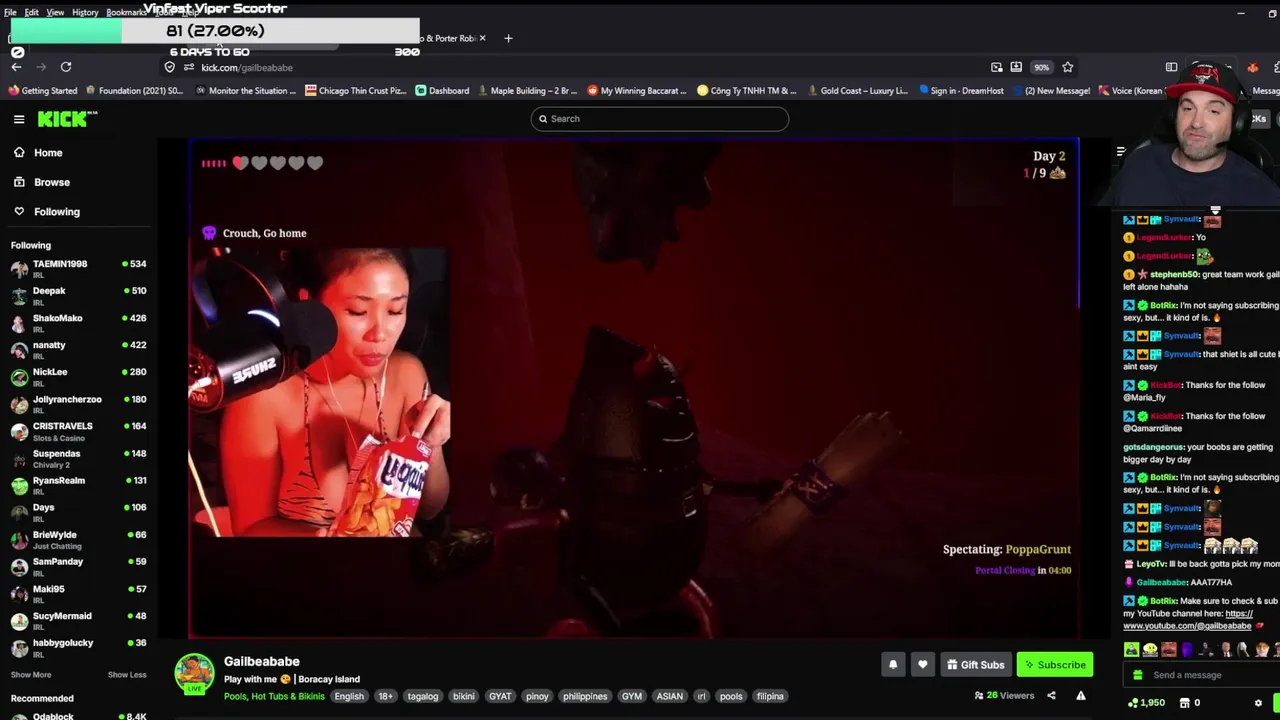Click the install/download page icon in address bar
This screenshot has height=720, width=1280.
pos(1016,67)
